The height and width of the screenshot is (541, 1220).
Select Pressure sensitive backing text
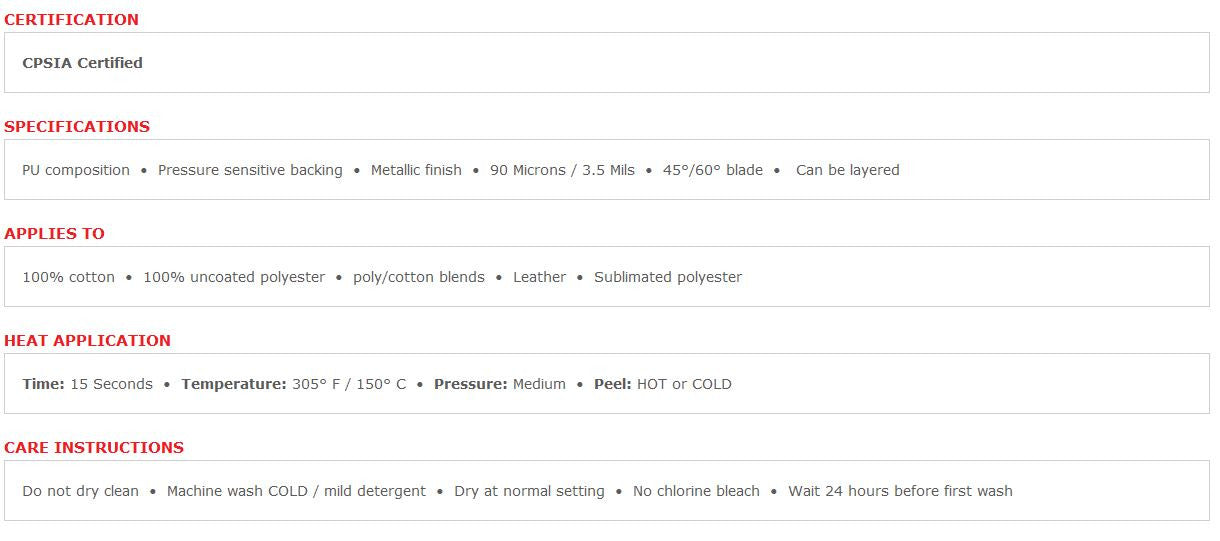tap(250, 170)
